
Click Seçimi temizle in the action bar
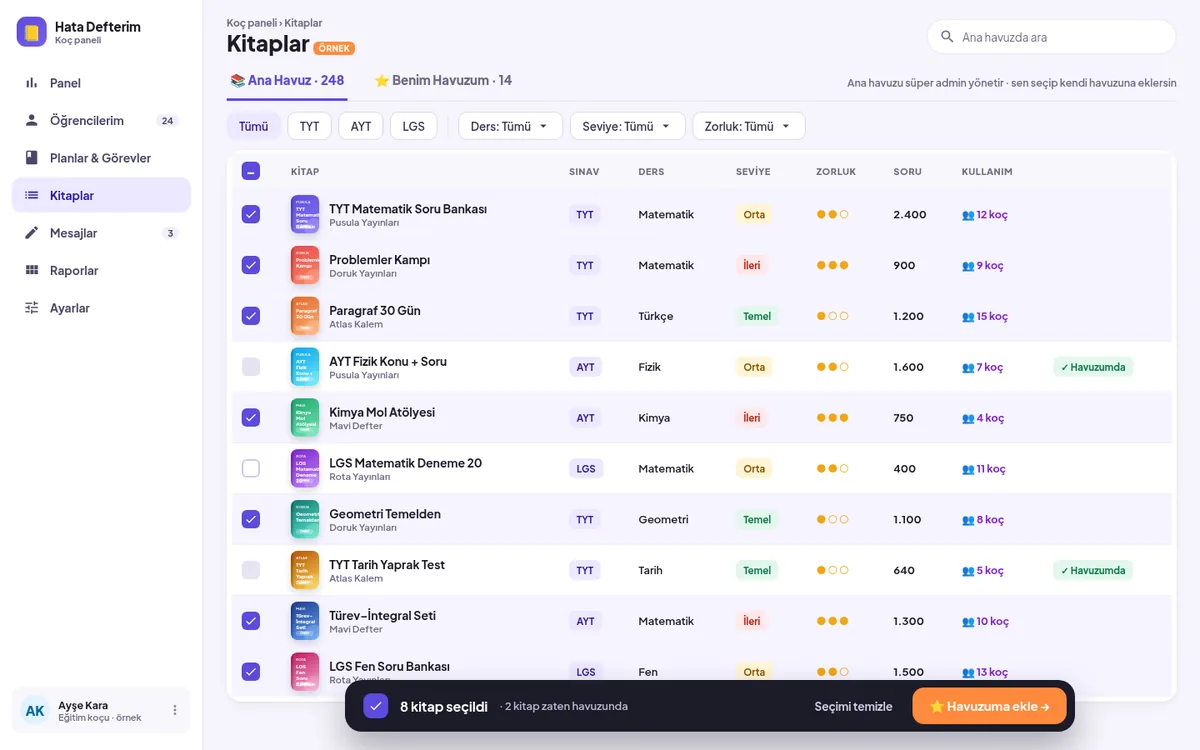(853, 706)
